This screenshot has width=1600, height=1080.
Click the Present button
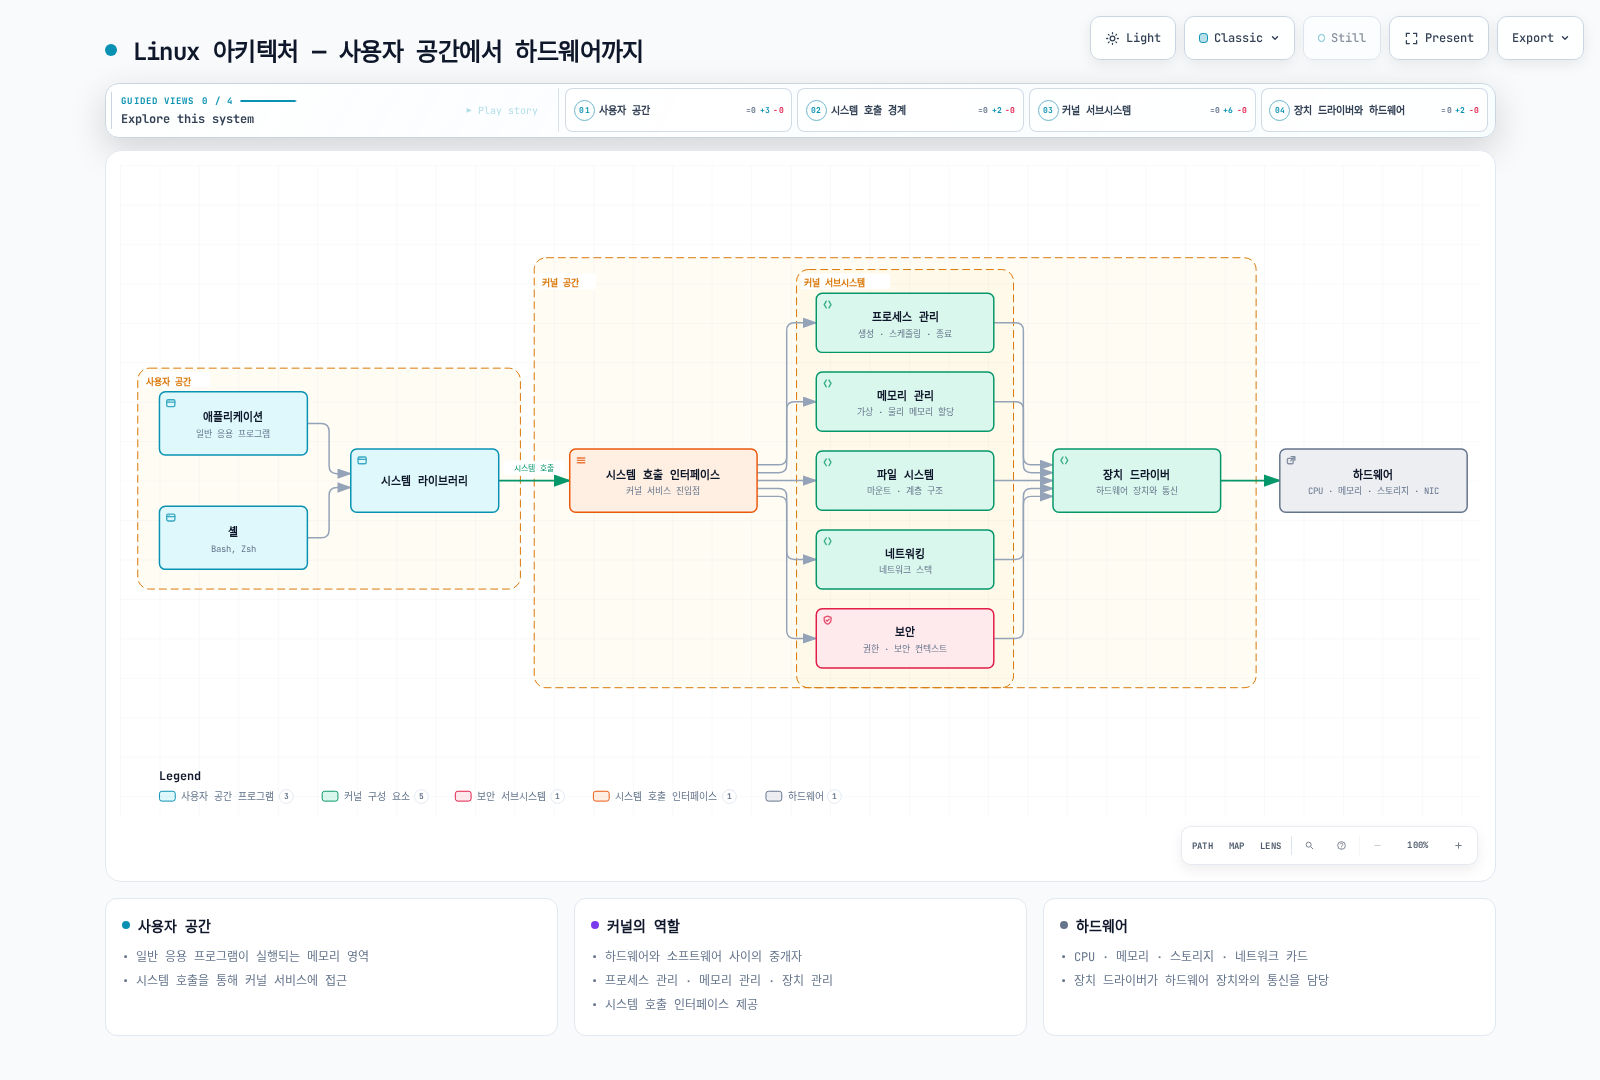(x=1438, y=38)
